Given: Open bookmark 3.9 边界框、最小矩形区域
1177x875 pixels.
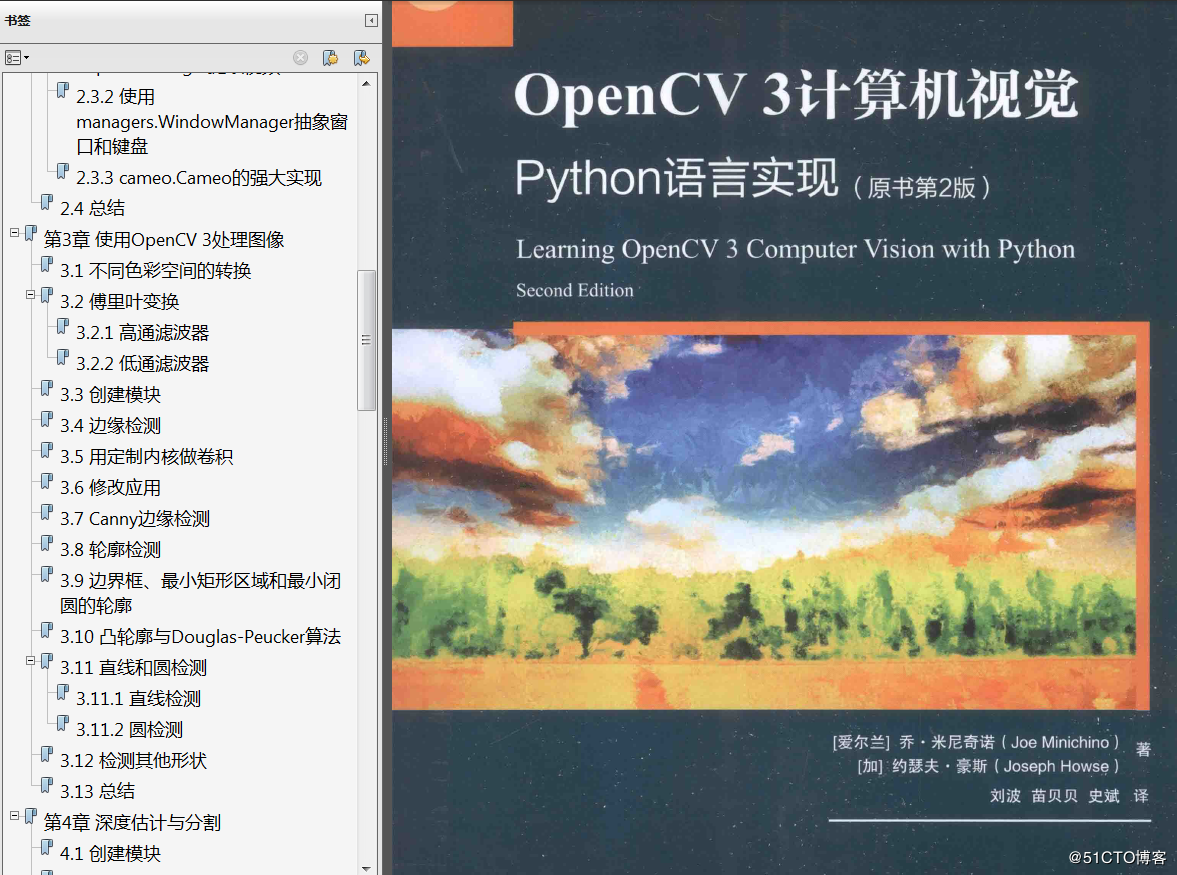Looking at the screenshot, I should pos(200,593).
